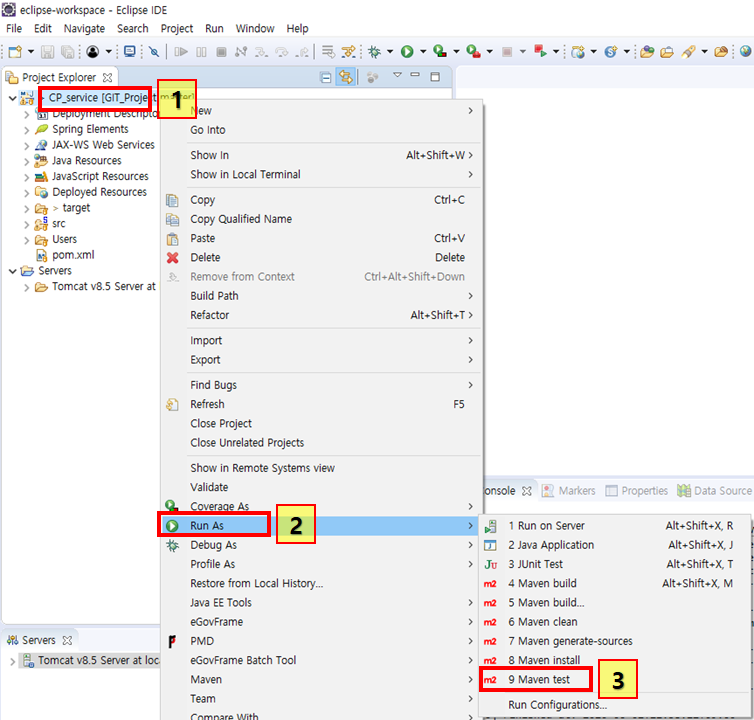Expand the Spring Elements node
754x720 pixels.
pyautogui.click(x=27, y=130)
